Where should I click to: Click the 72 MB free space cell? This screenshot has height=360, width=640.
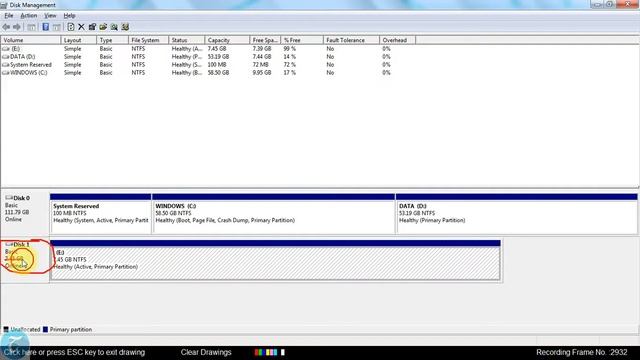(260, 64)
